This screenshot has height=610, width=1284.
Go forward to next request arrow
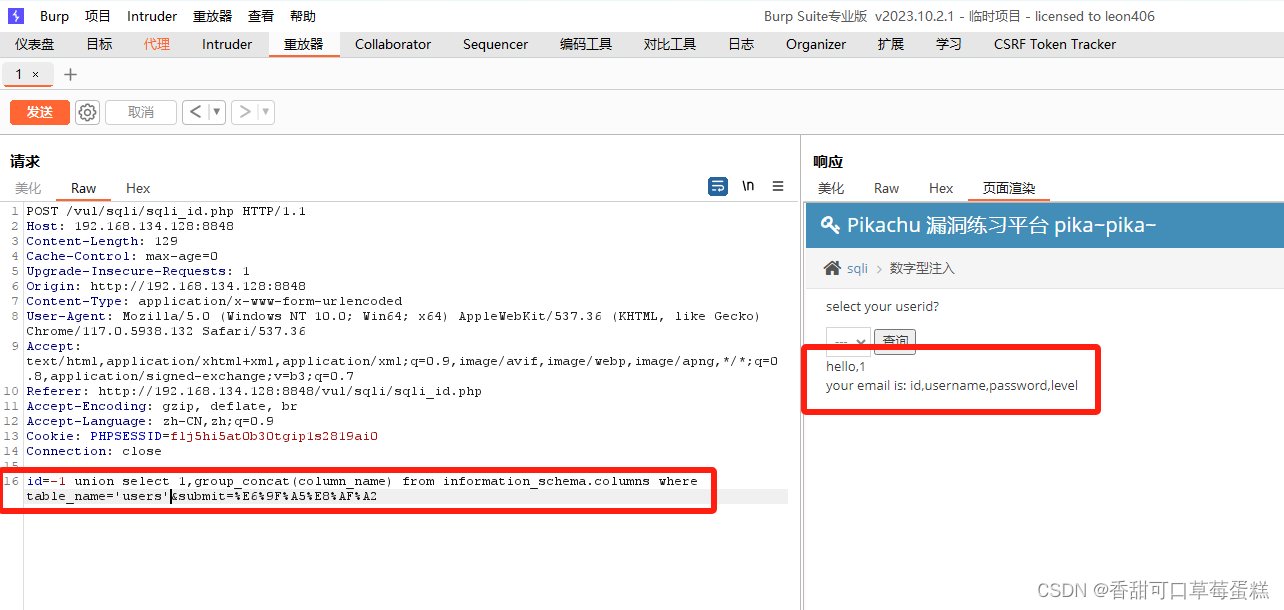tap(244, 112)
